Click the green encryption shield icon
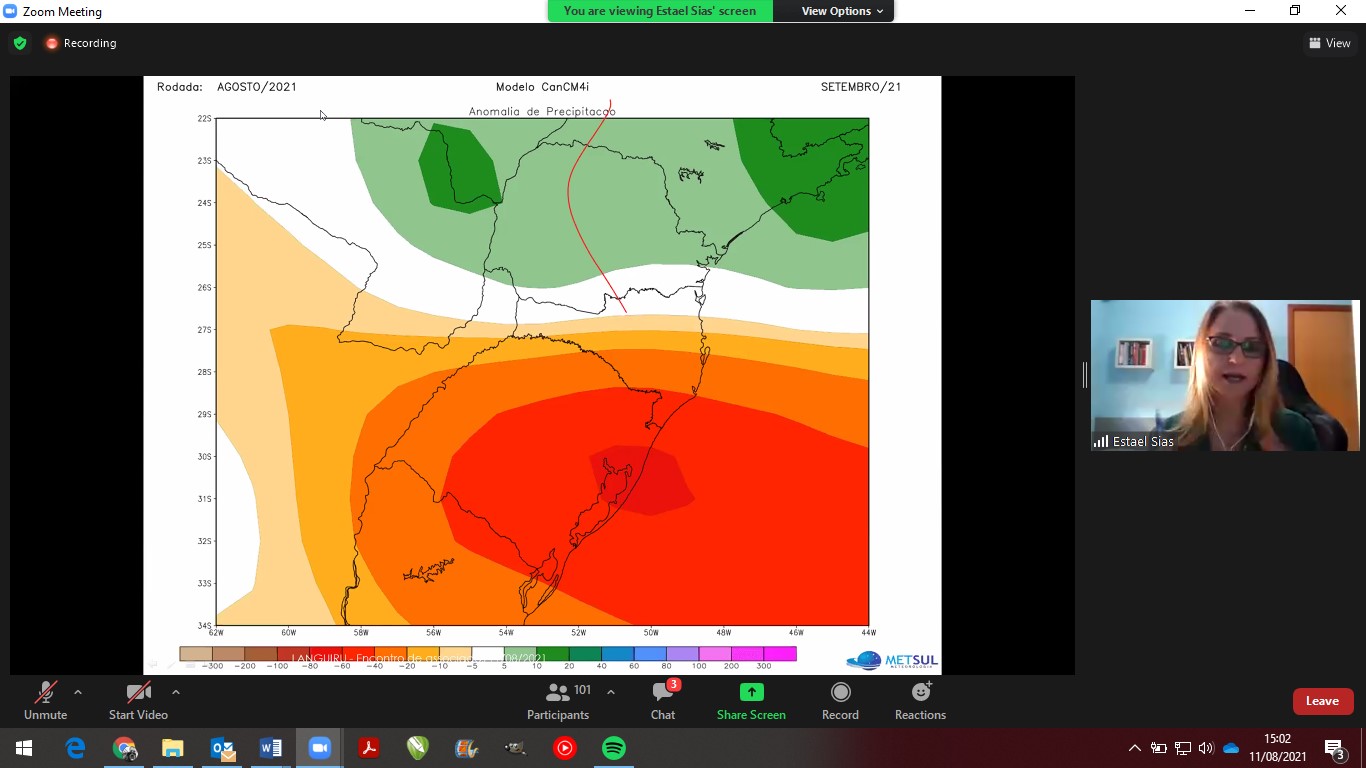This screenshot has width=1366, height=768. pyautogui.click(x=20, y=43)
